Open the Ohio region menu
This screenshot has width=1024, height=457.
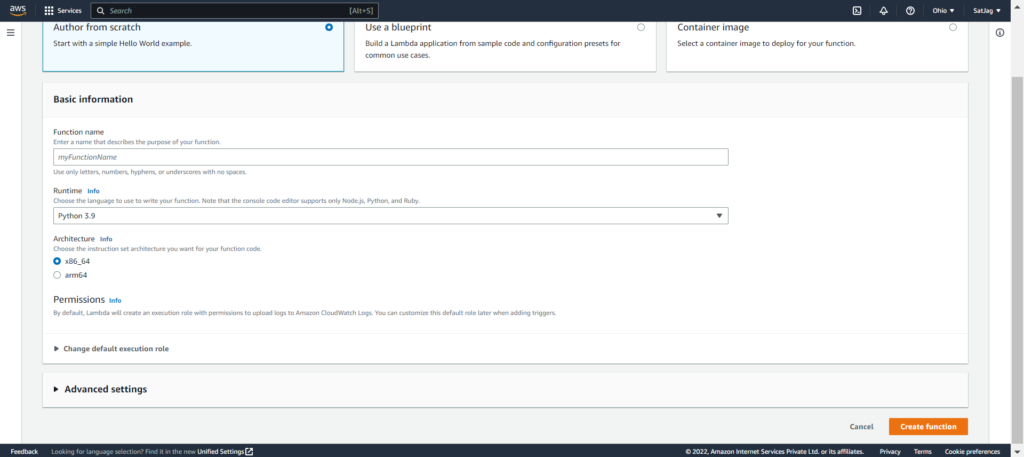point(943,10)
